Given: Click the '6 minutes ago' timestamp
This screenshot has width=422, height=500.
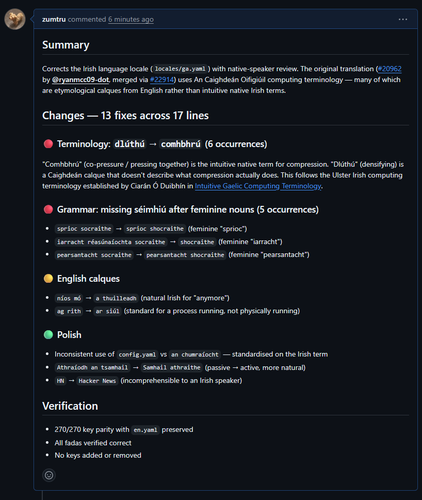Looking at the screenshot, I should [131, 19].
